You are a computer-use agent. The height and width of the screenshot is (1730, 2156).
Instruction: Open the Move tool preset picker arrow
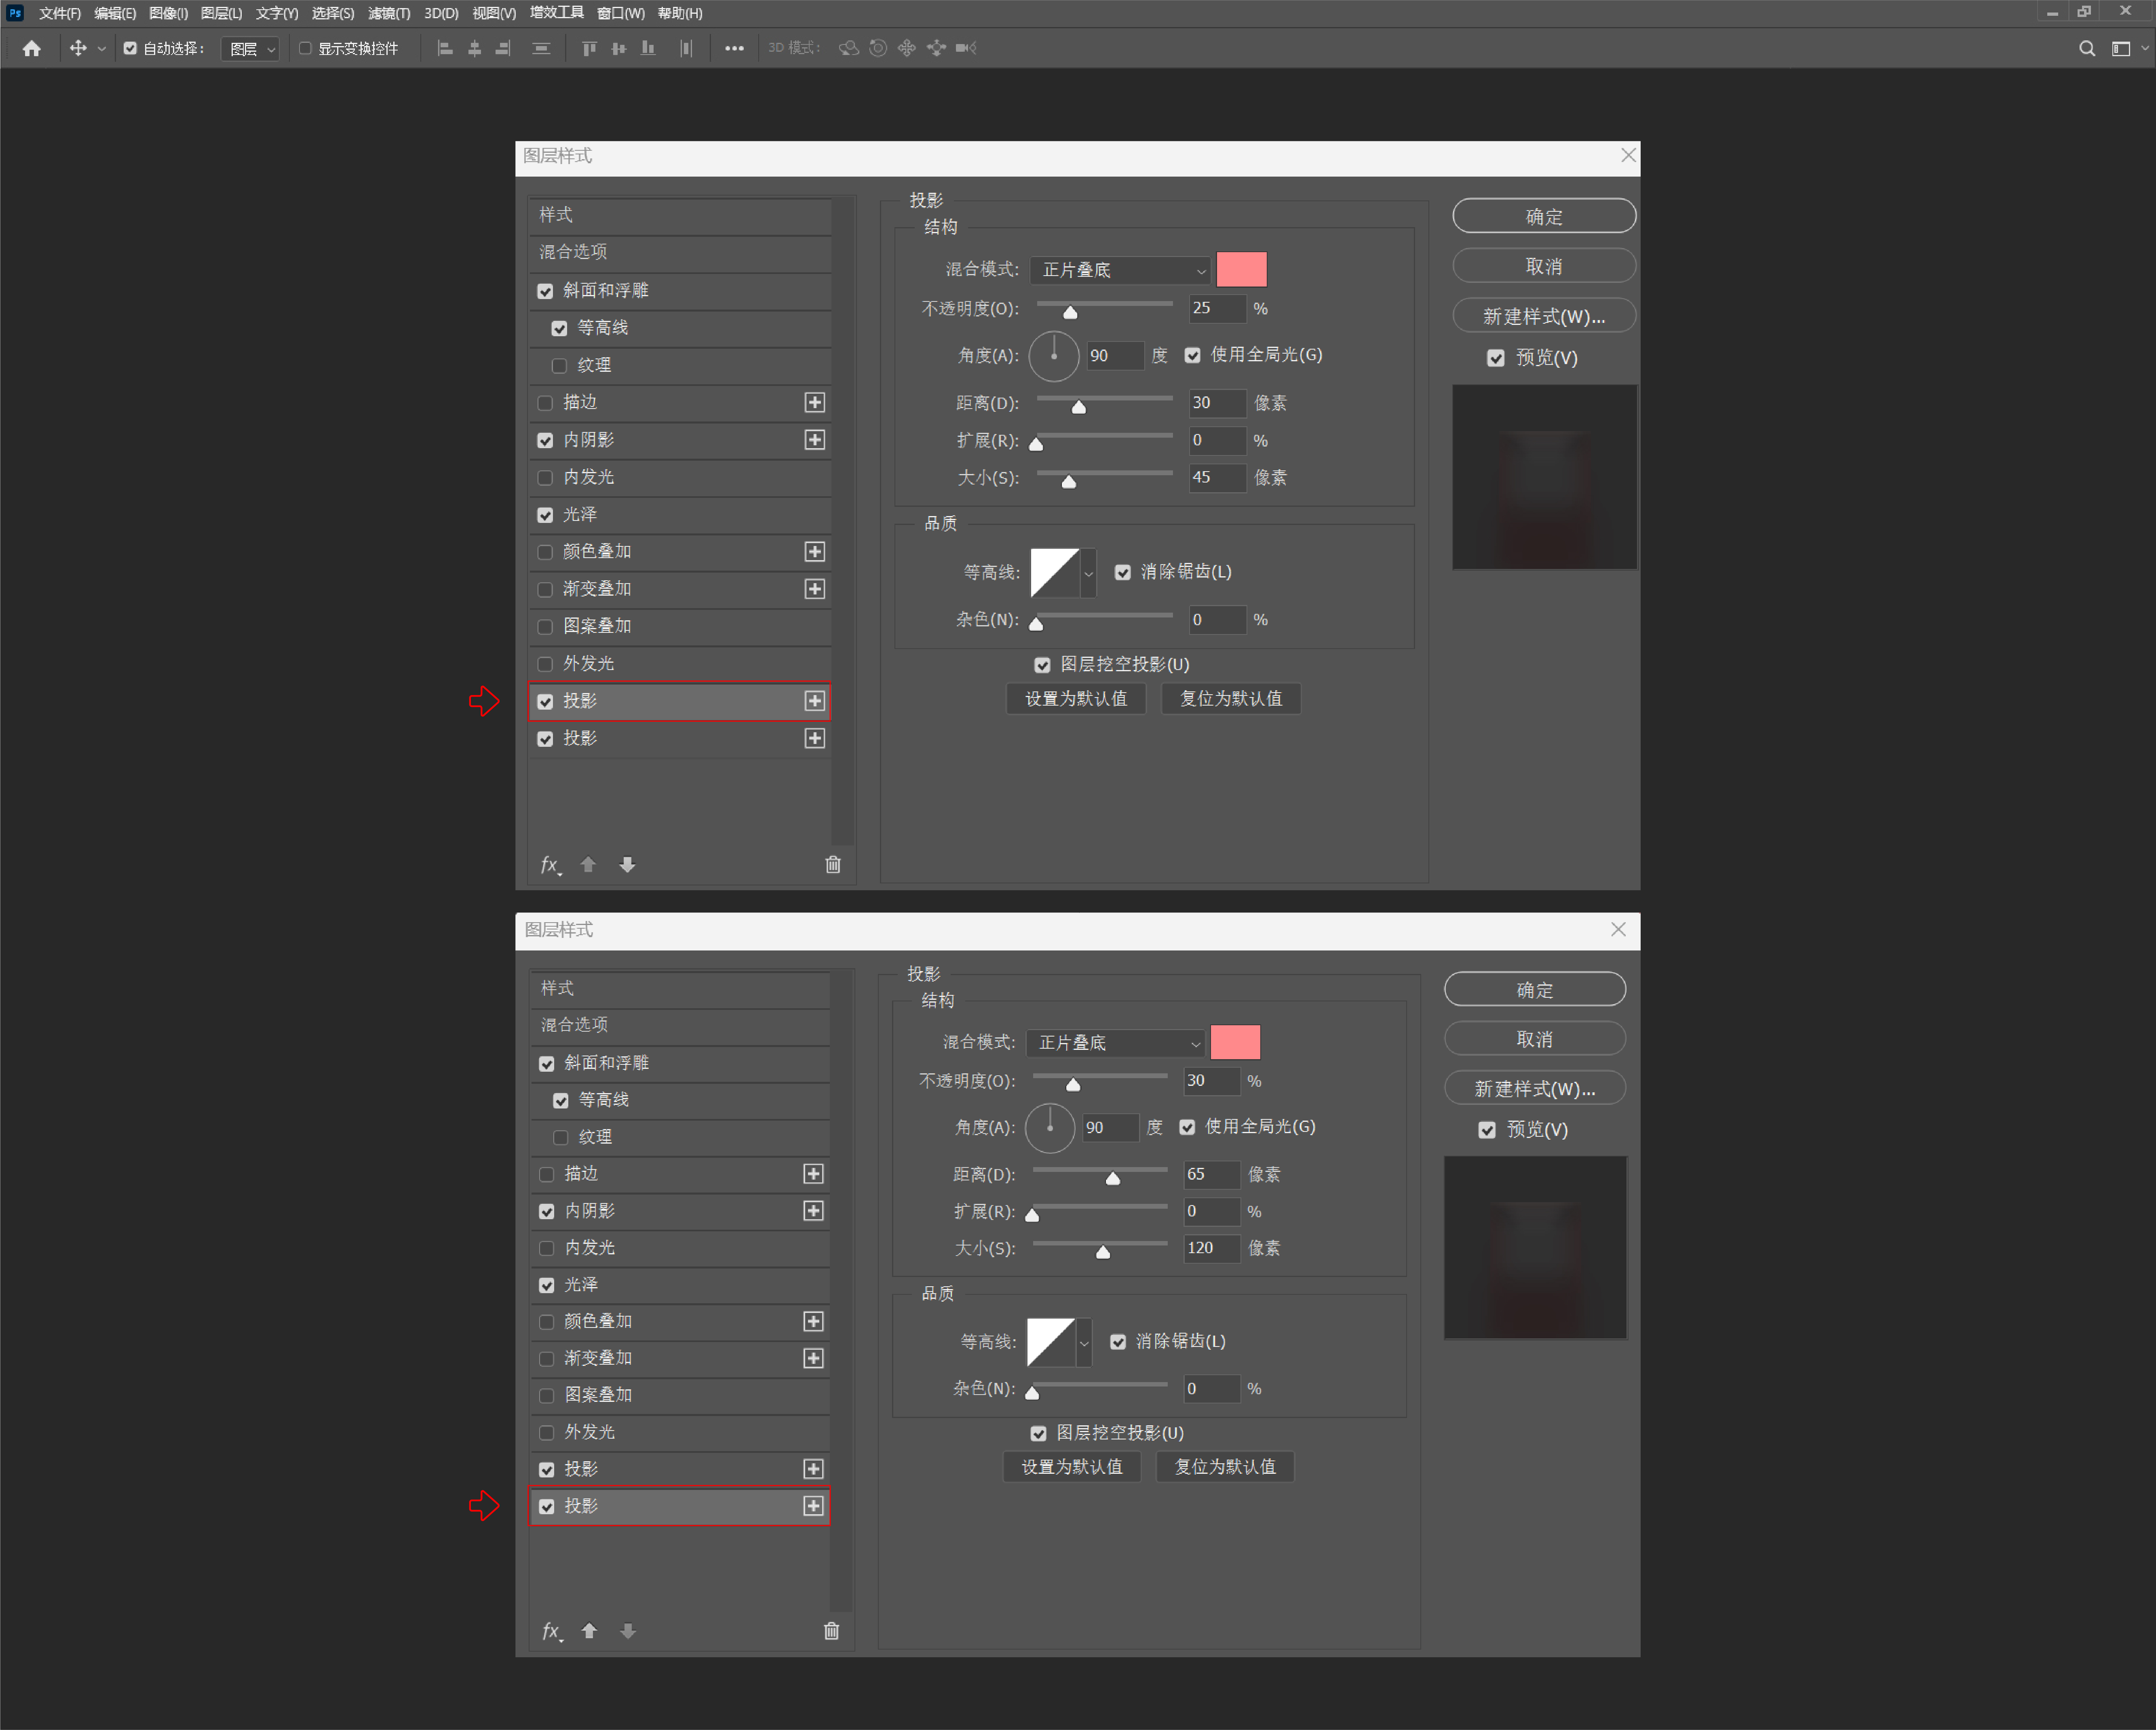pos(101,48)
